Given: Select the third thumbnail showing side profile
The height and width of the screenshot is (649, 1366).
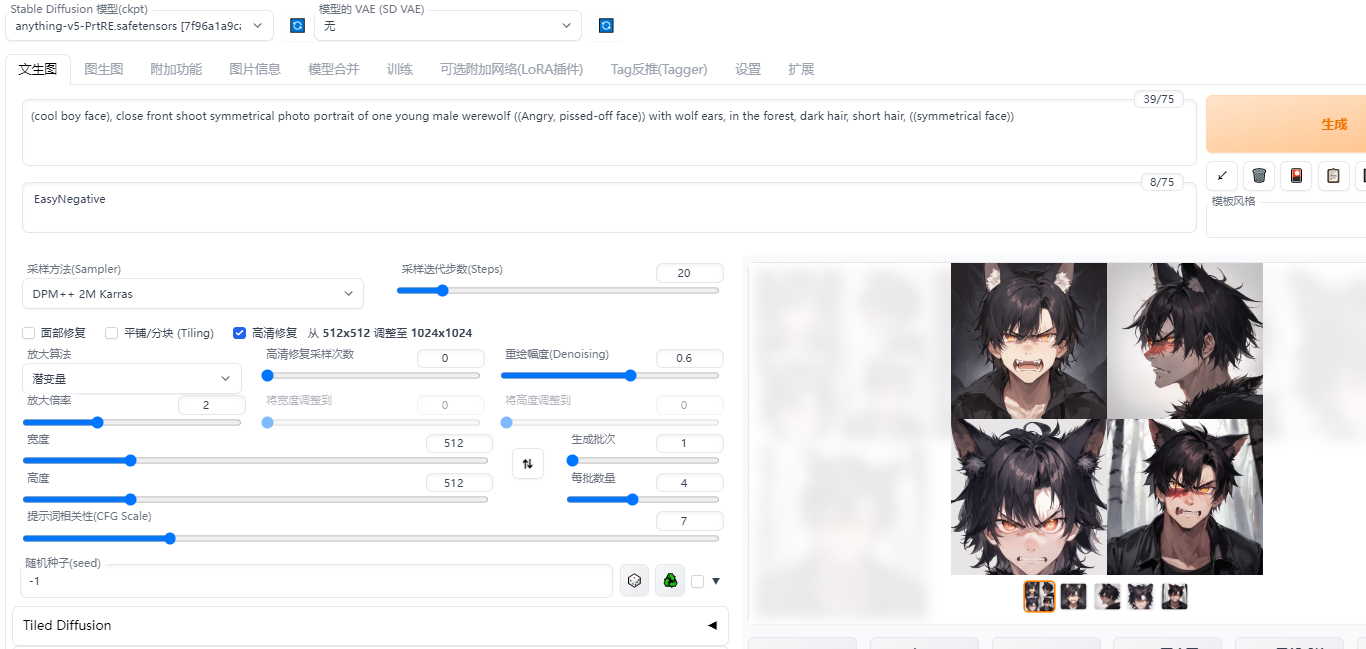Looking at the screenshot, I should pyautogui.click(x=1107, y=597).
